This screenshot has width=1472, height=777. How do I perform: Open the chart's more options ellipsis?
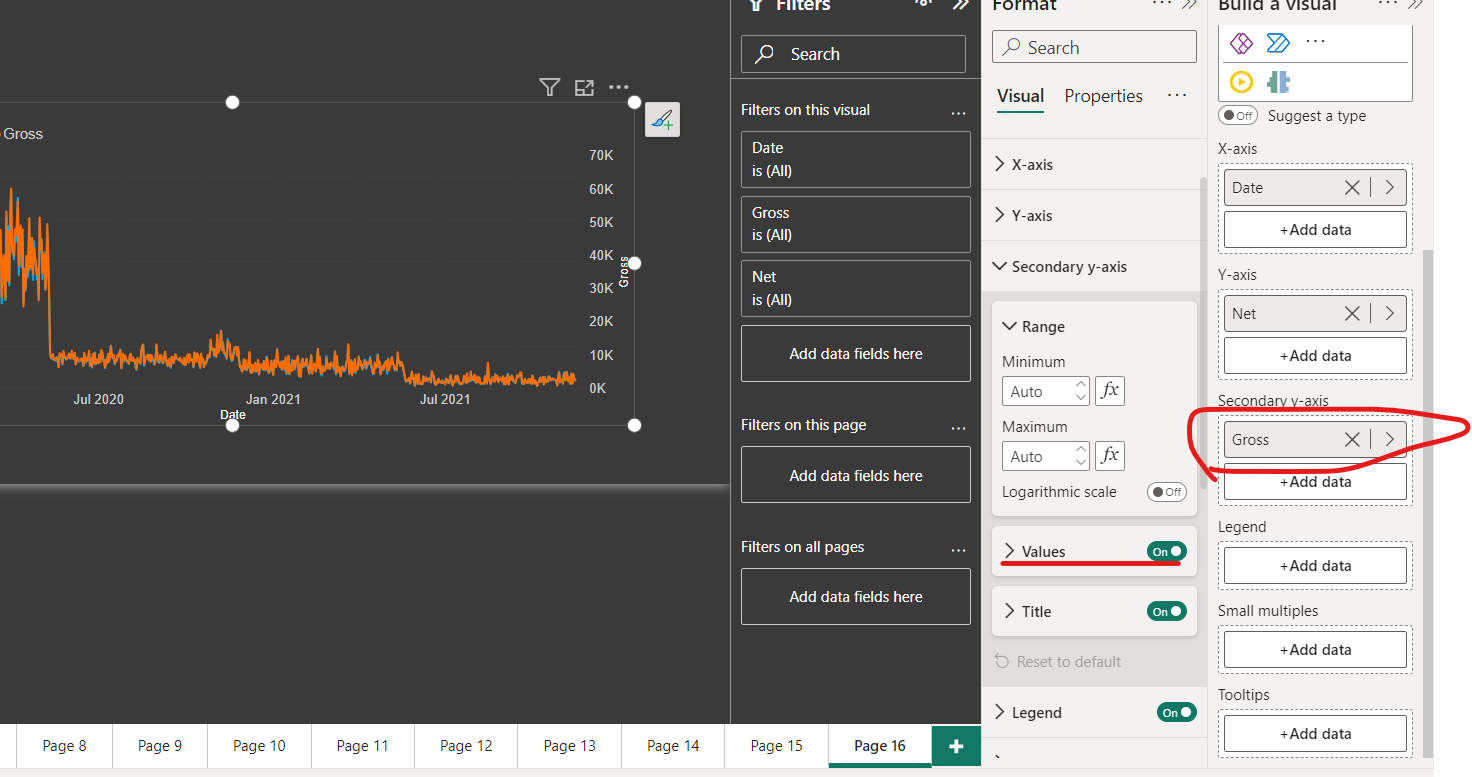[x=619, y=88]
